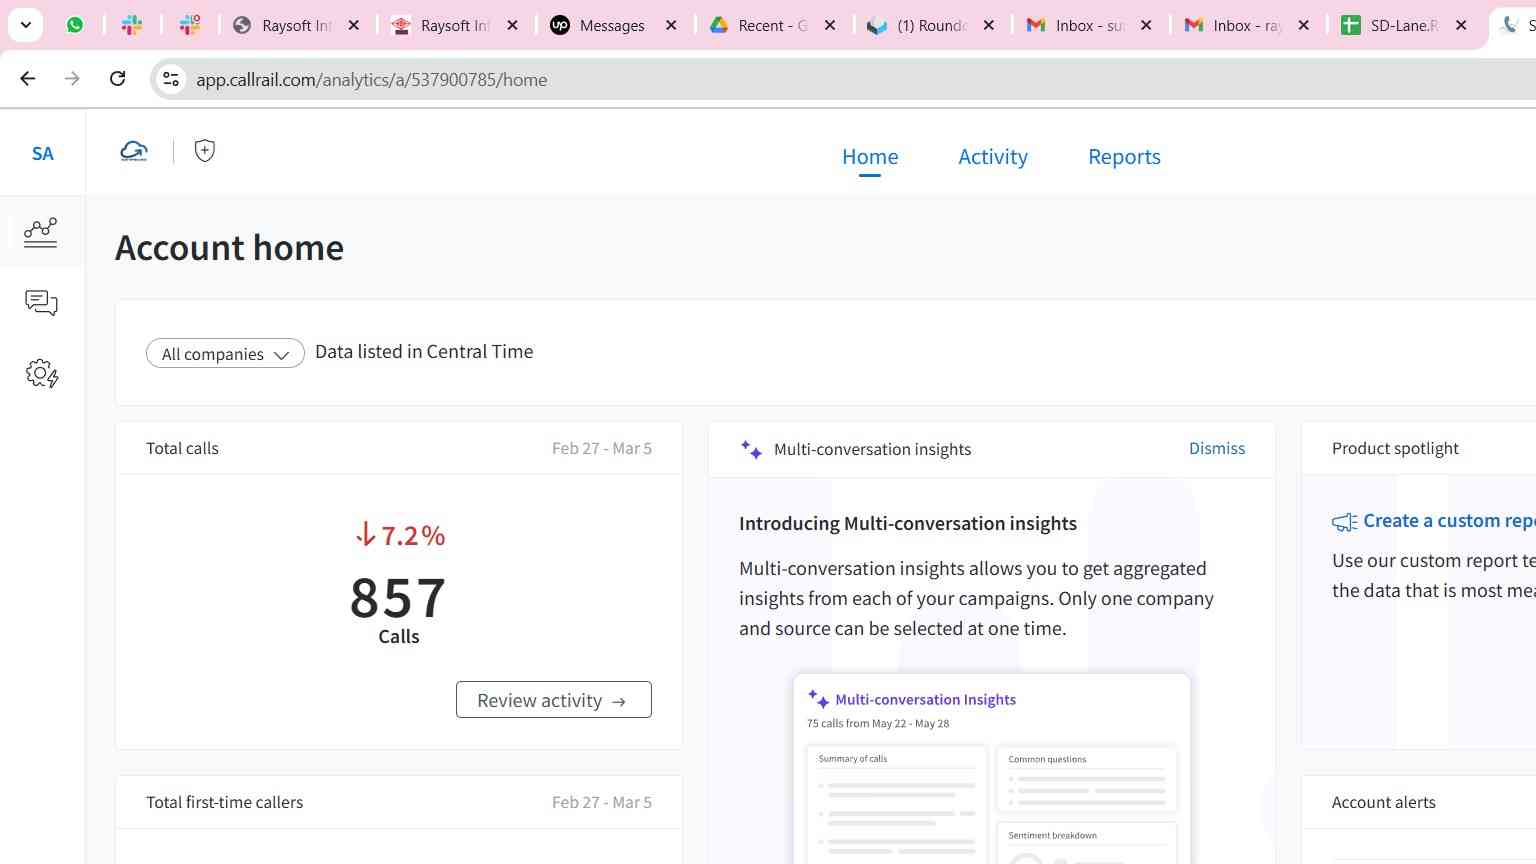Switch to the first Gmail Inbox tab
Image resolution: width=1536 pixels, height=864 pixels.
pos(1077,25)
